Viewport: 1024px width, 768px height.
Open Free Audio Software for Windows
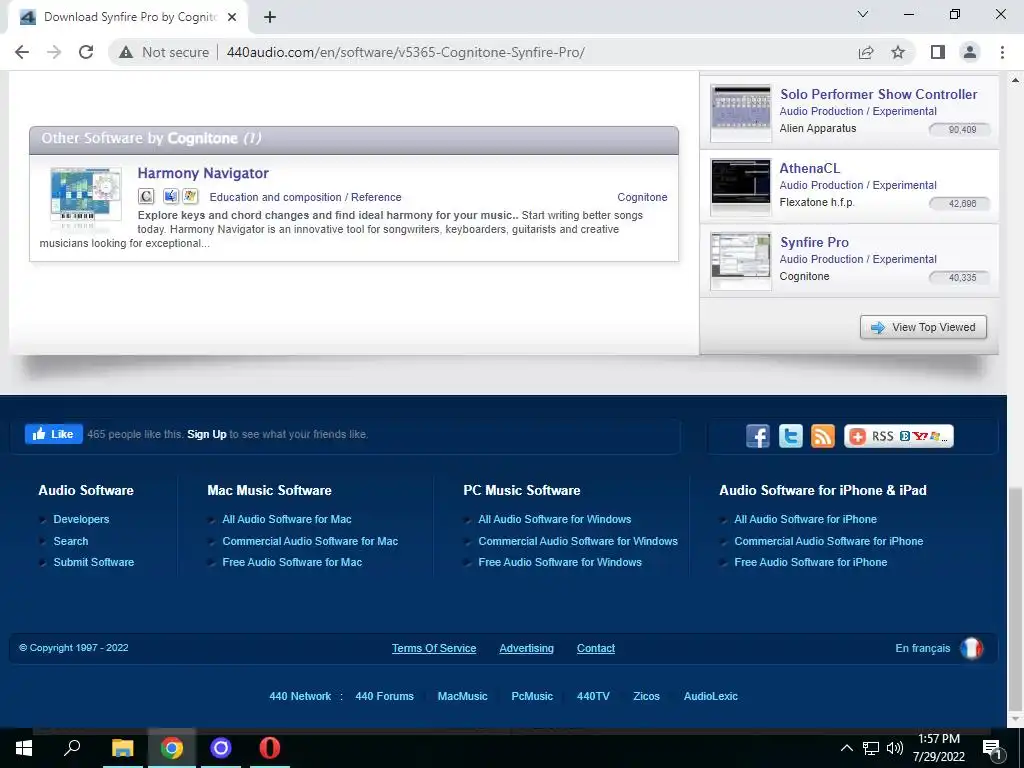click(560, 562)
